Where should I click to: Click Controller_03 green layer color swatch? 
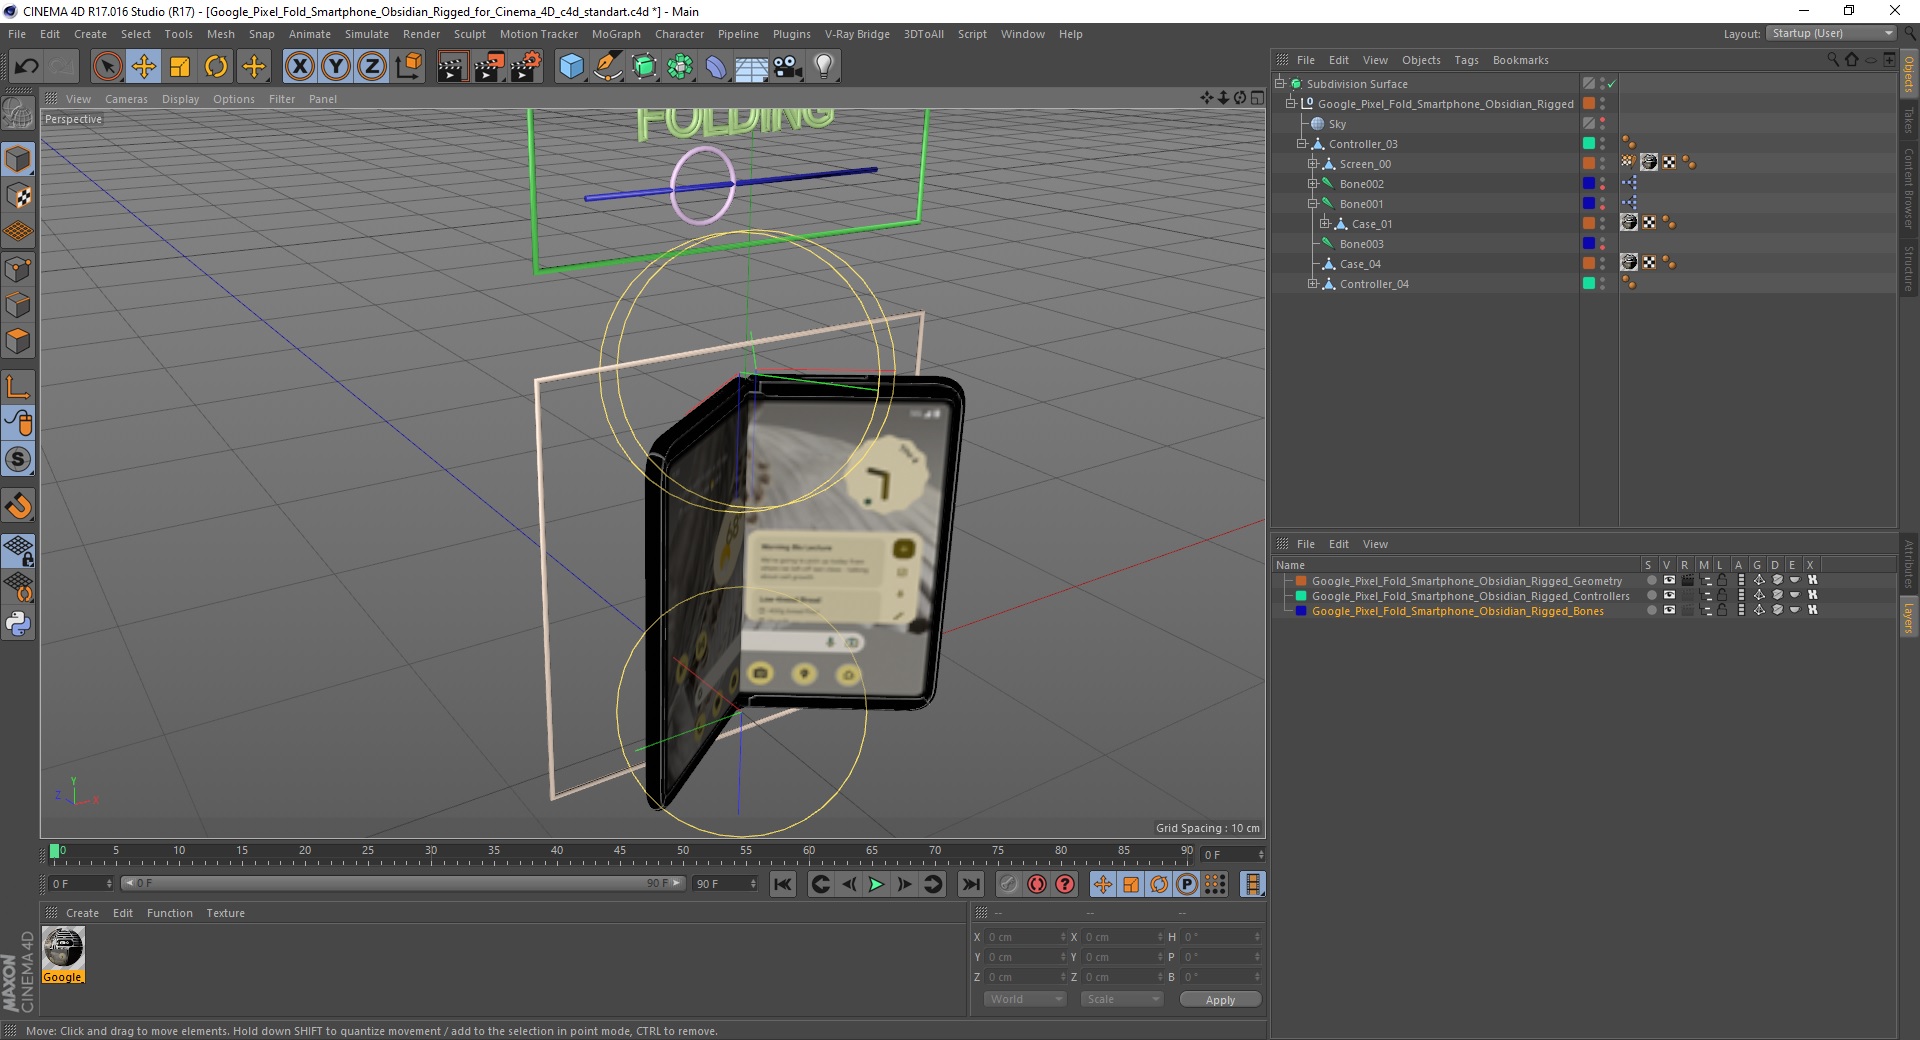pos(1589,144)
